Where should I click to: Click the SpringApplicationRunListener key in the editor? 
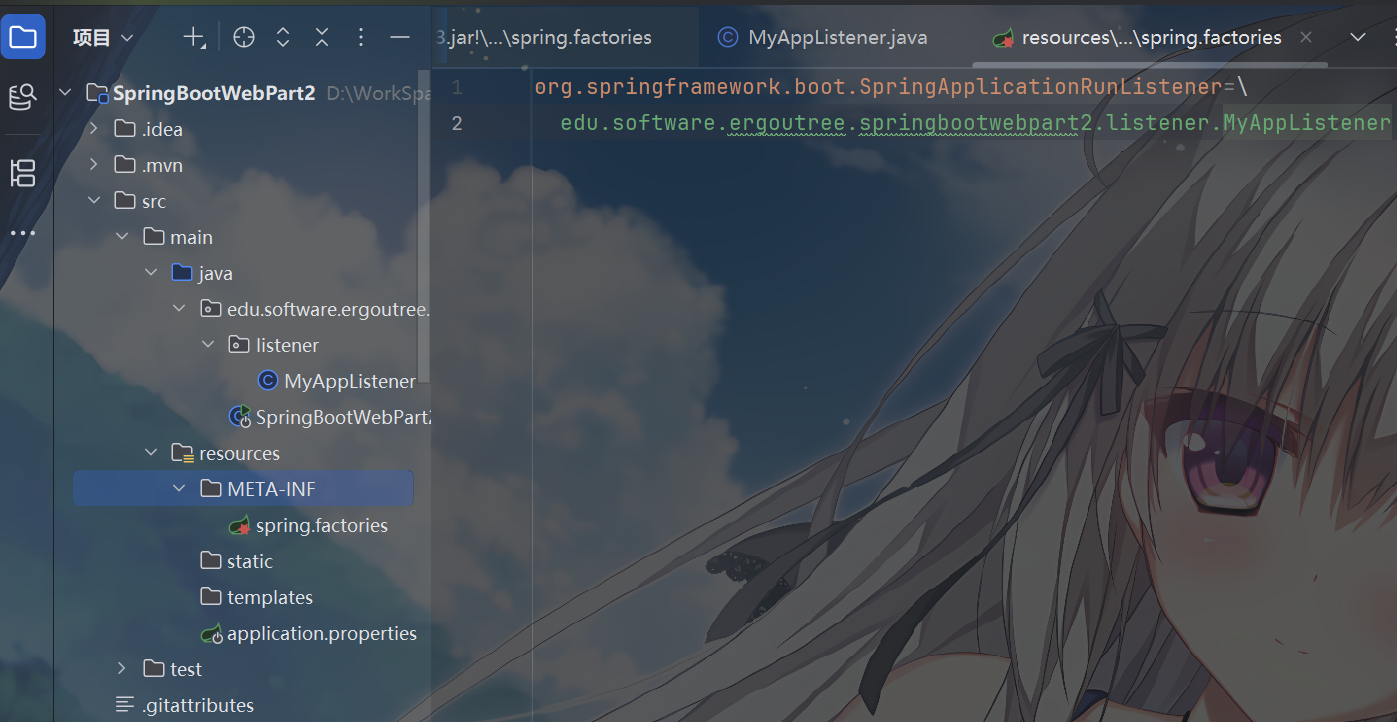click(x=1041, y=87)
